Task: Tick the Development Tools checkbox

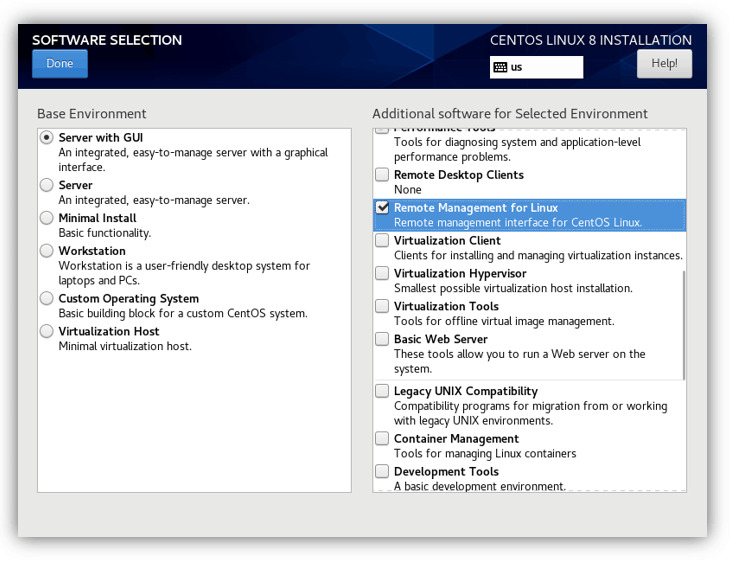Action: (x=382, y=471)
